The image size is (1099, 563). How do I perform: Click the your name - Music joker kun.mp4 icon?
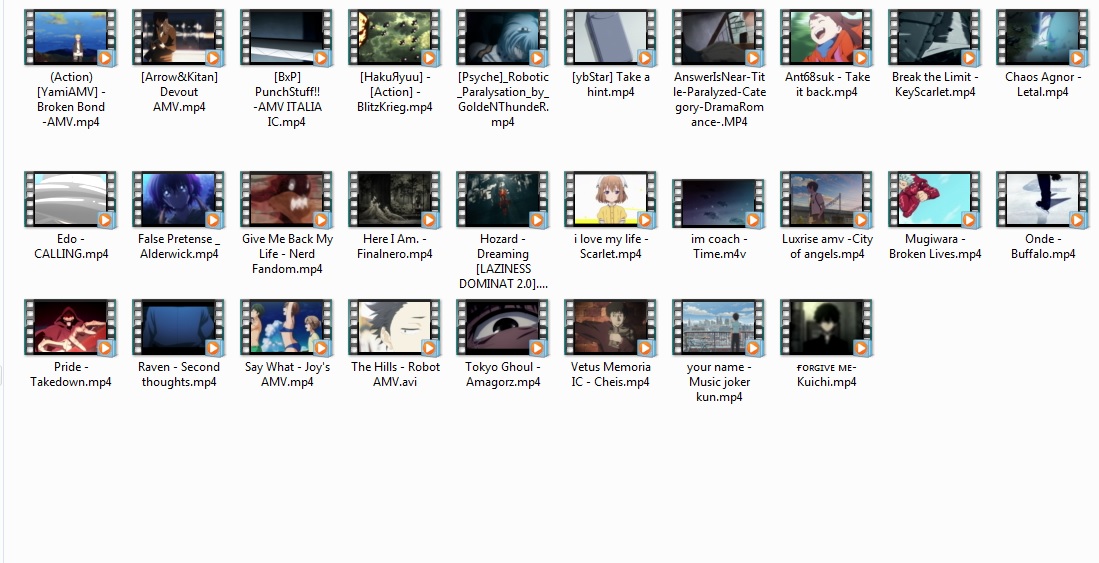pyautogui.click(x=718, y=328)
